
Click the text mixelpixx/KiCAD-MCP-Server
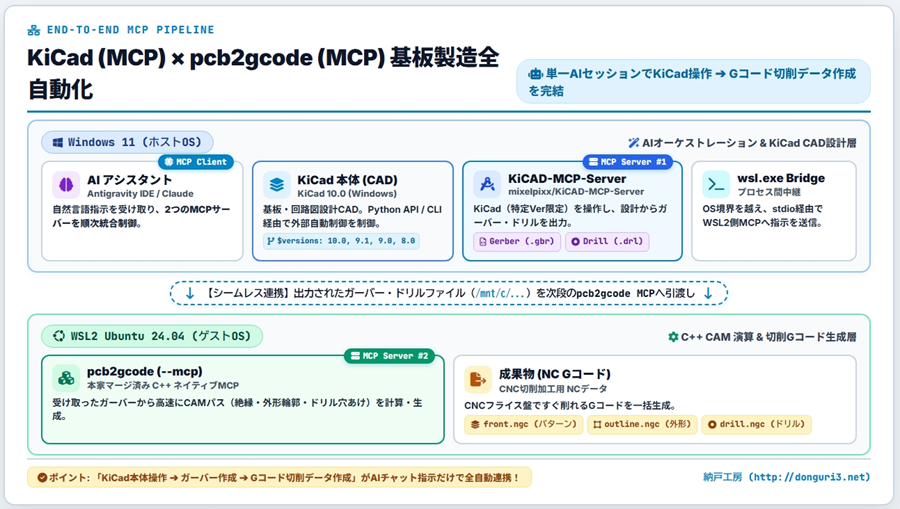coord(576,192)
